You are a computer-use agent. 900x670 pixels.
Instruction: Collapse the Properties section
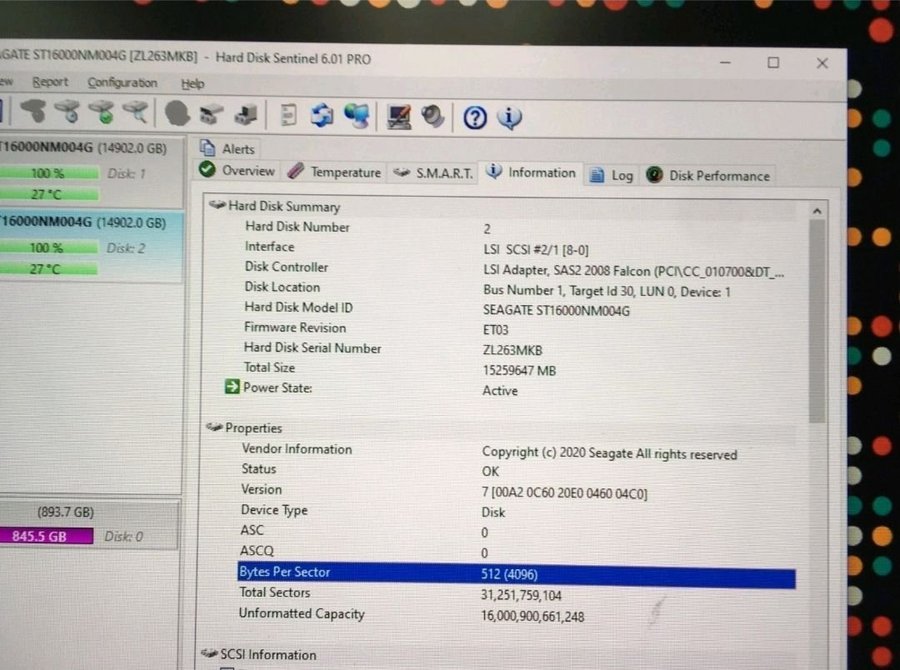[x=214, y=428]
